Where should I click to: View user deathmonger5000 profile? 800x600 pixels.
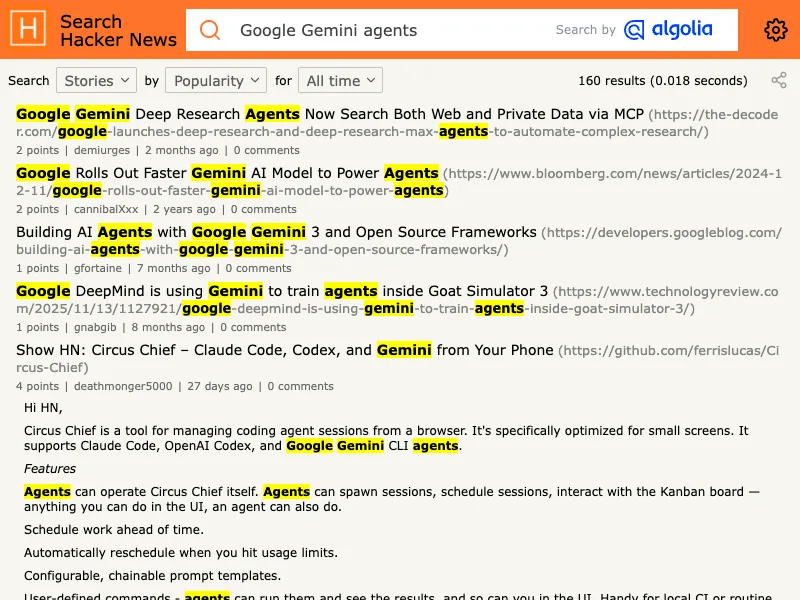[x=123, y=386]
